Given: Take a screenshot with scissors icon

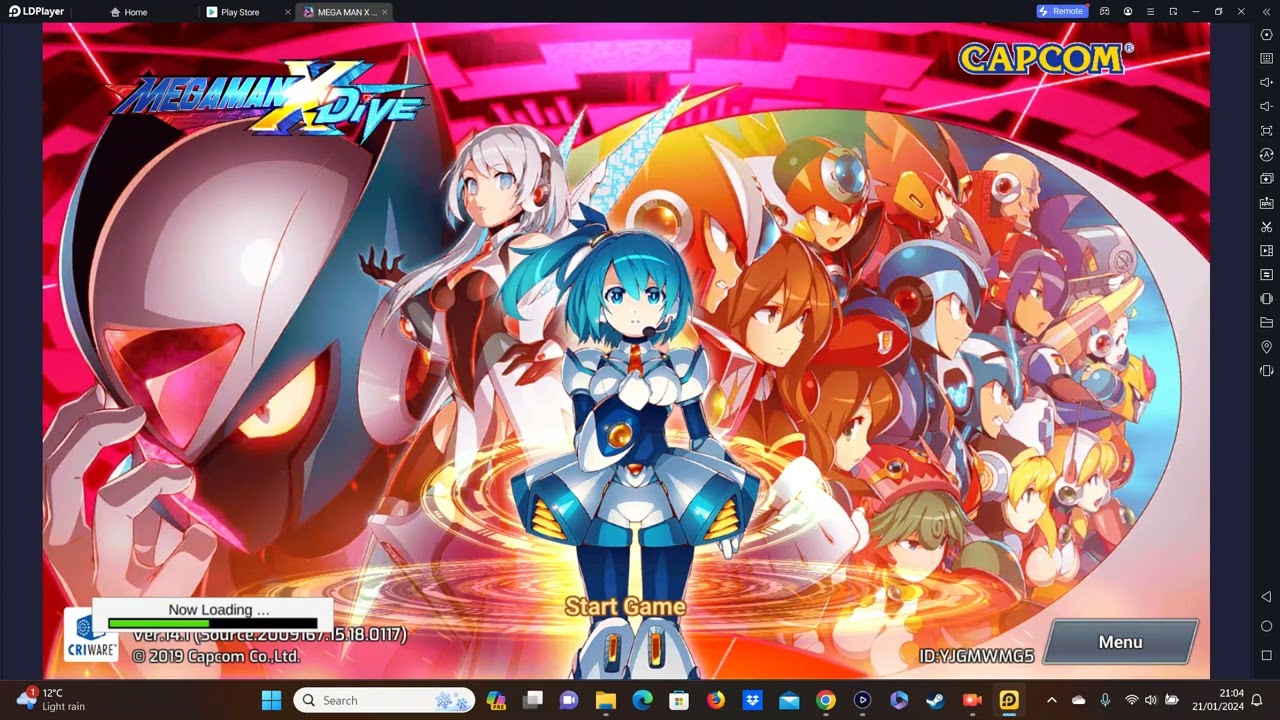Looking at the screenshot, I should coord(1266,227).
